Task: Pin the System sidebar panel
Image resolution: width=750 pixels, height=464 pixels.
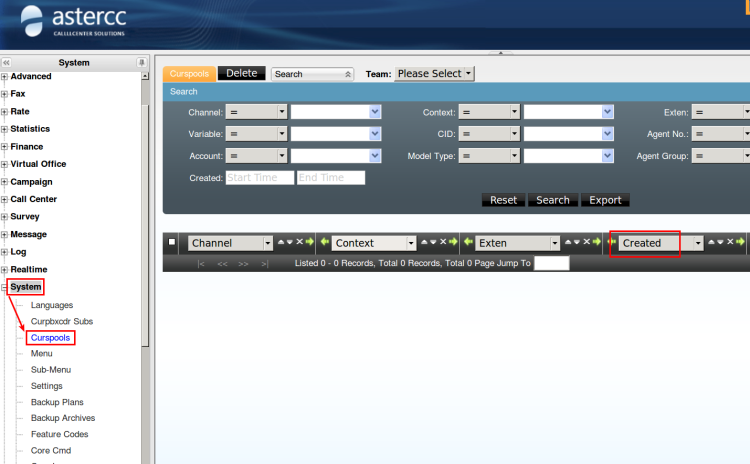Action: [x=142, y=62]
